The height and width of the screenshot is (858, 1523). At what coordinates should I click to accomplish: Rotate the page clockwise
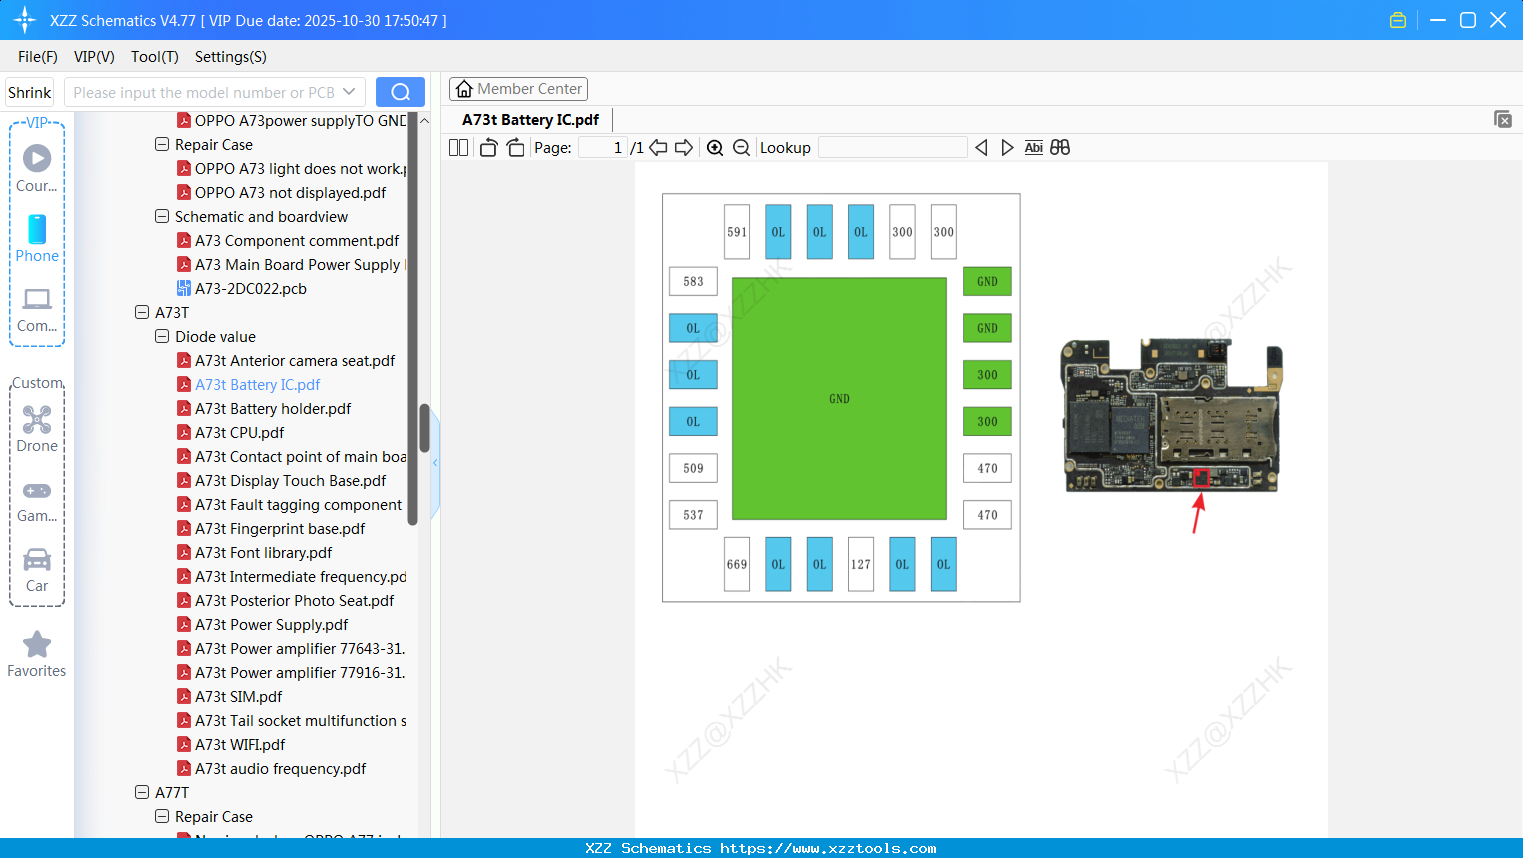point(515,148)
